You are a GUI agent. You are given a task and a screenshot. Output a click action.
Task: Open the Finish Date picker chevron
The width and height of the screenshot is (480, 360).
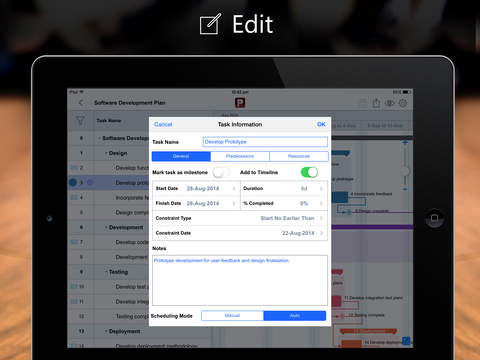point(234,203)
